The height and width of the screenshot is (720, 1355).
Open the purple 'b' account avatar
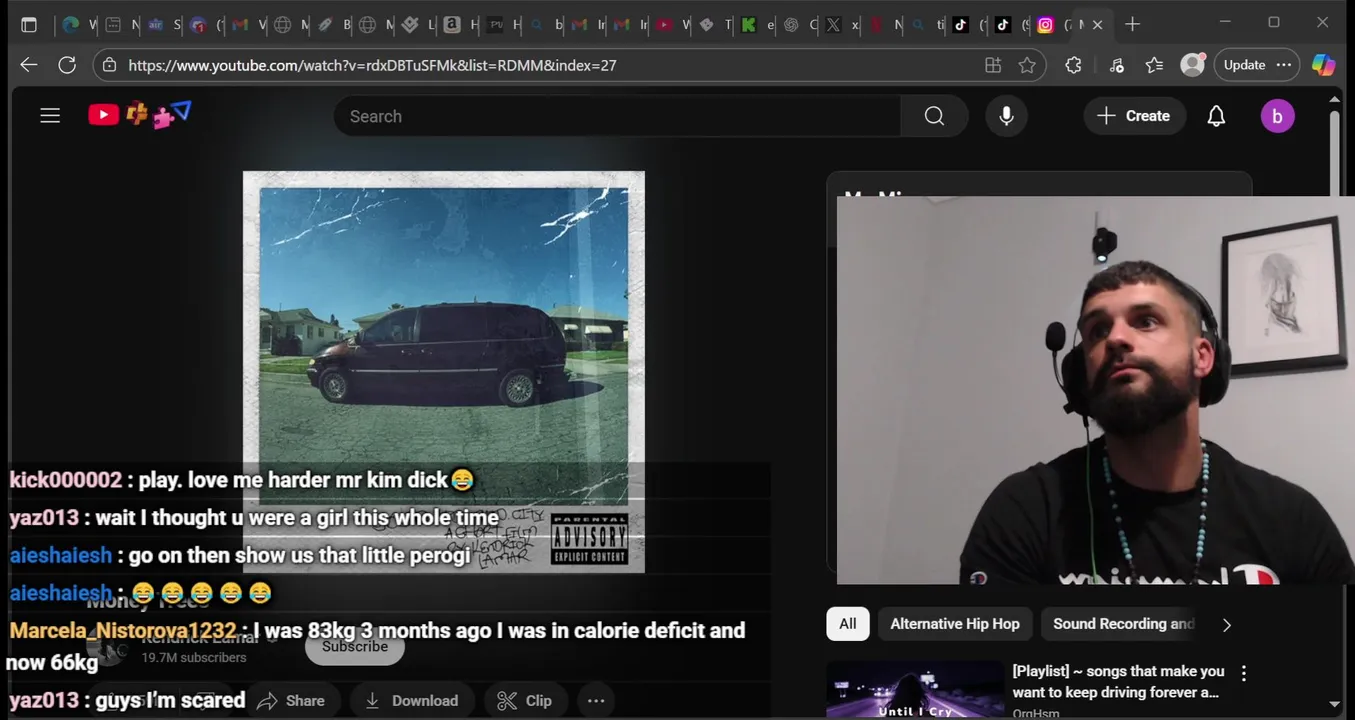click(1277, 116)
